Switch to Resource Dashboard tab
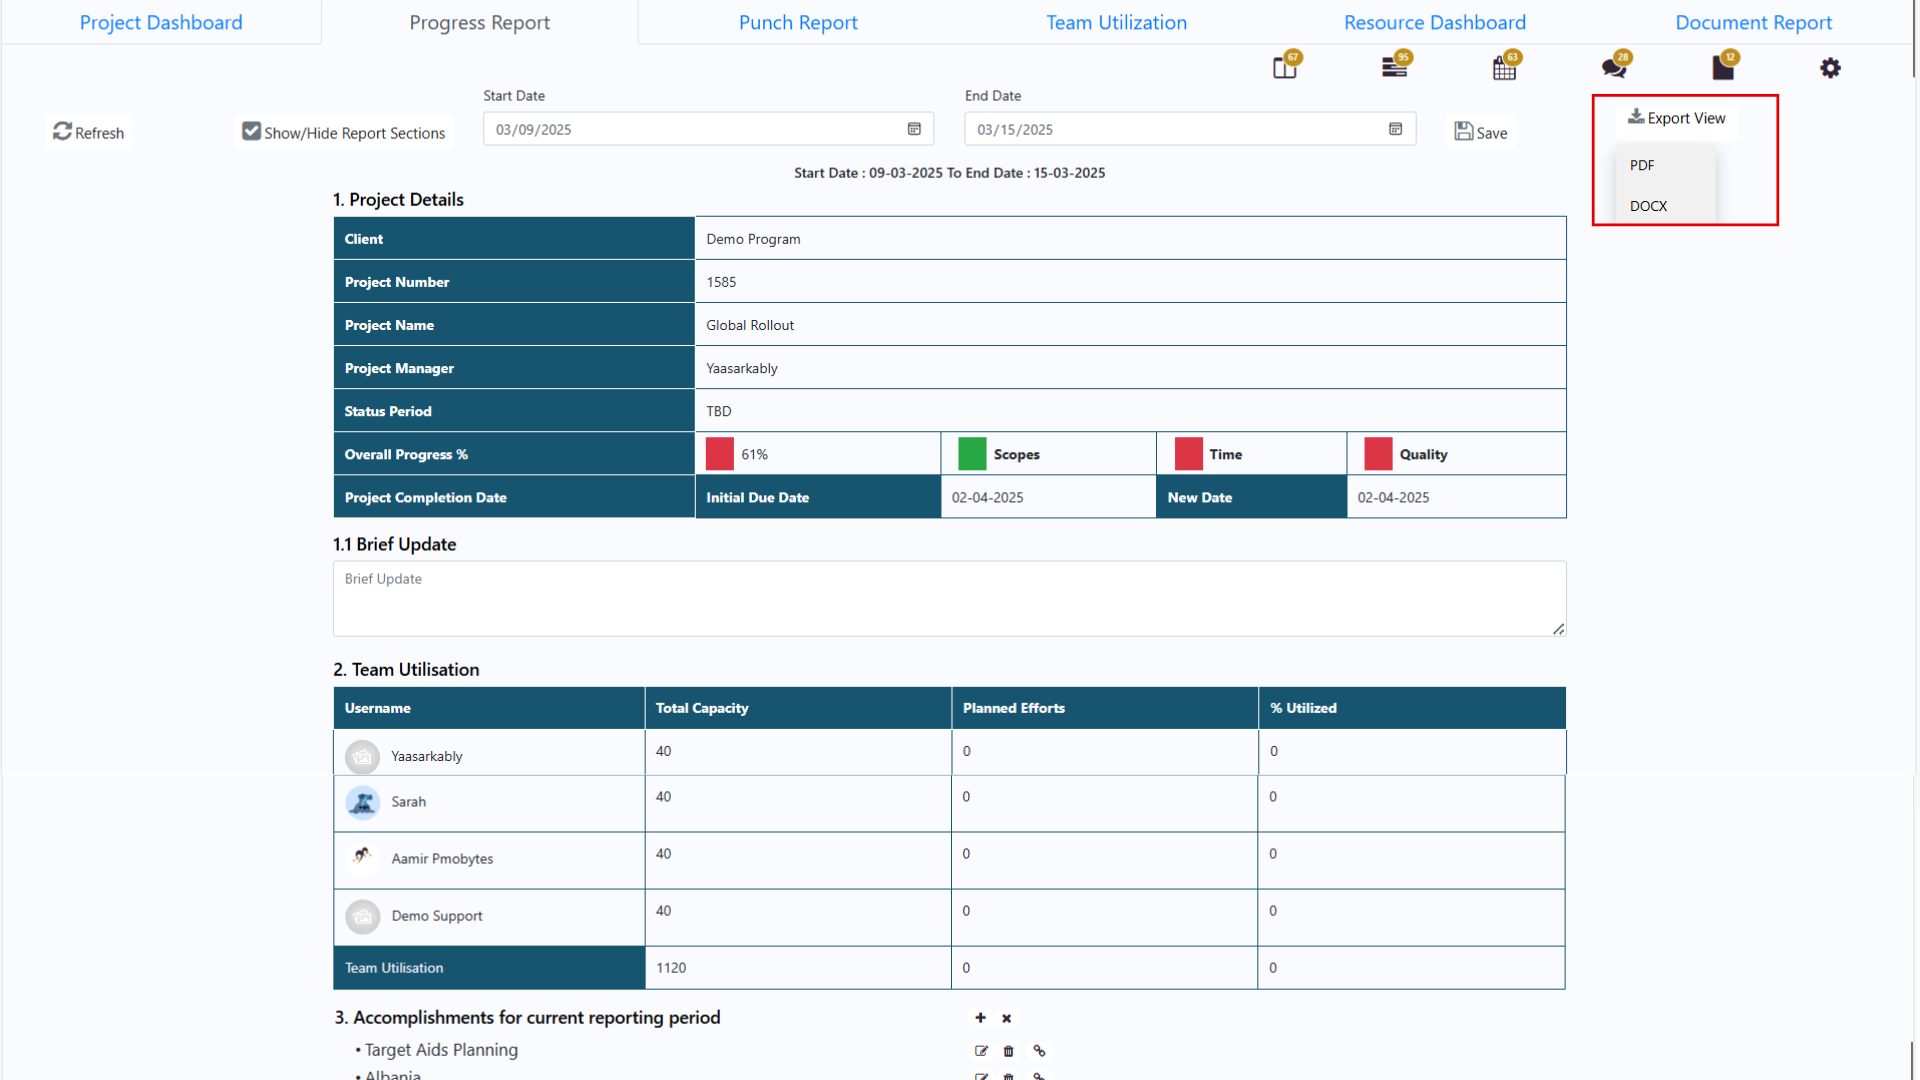 click(x=1435, y=22)
